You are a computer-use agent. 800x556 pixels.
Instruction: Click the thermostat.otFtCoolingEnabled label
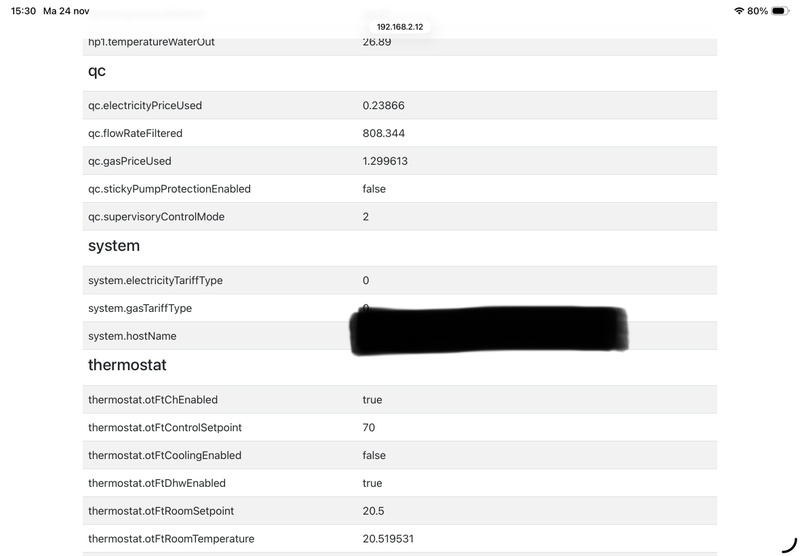166,456
